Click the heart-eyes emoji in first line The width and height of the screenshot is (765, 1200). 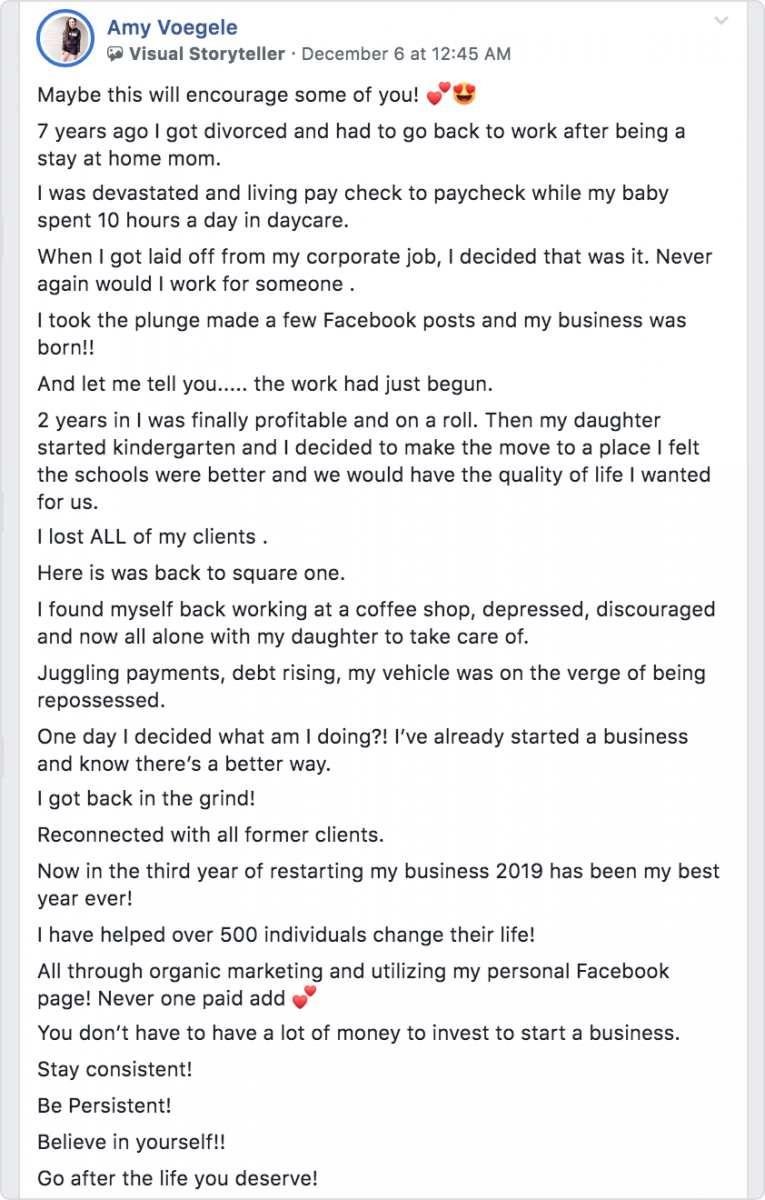click(463, 96)
